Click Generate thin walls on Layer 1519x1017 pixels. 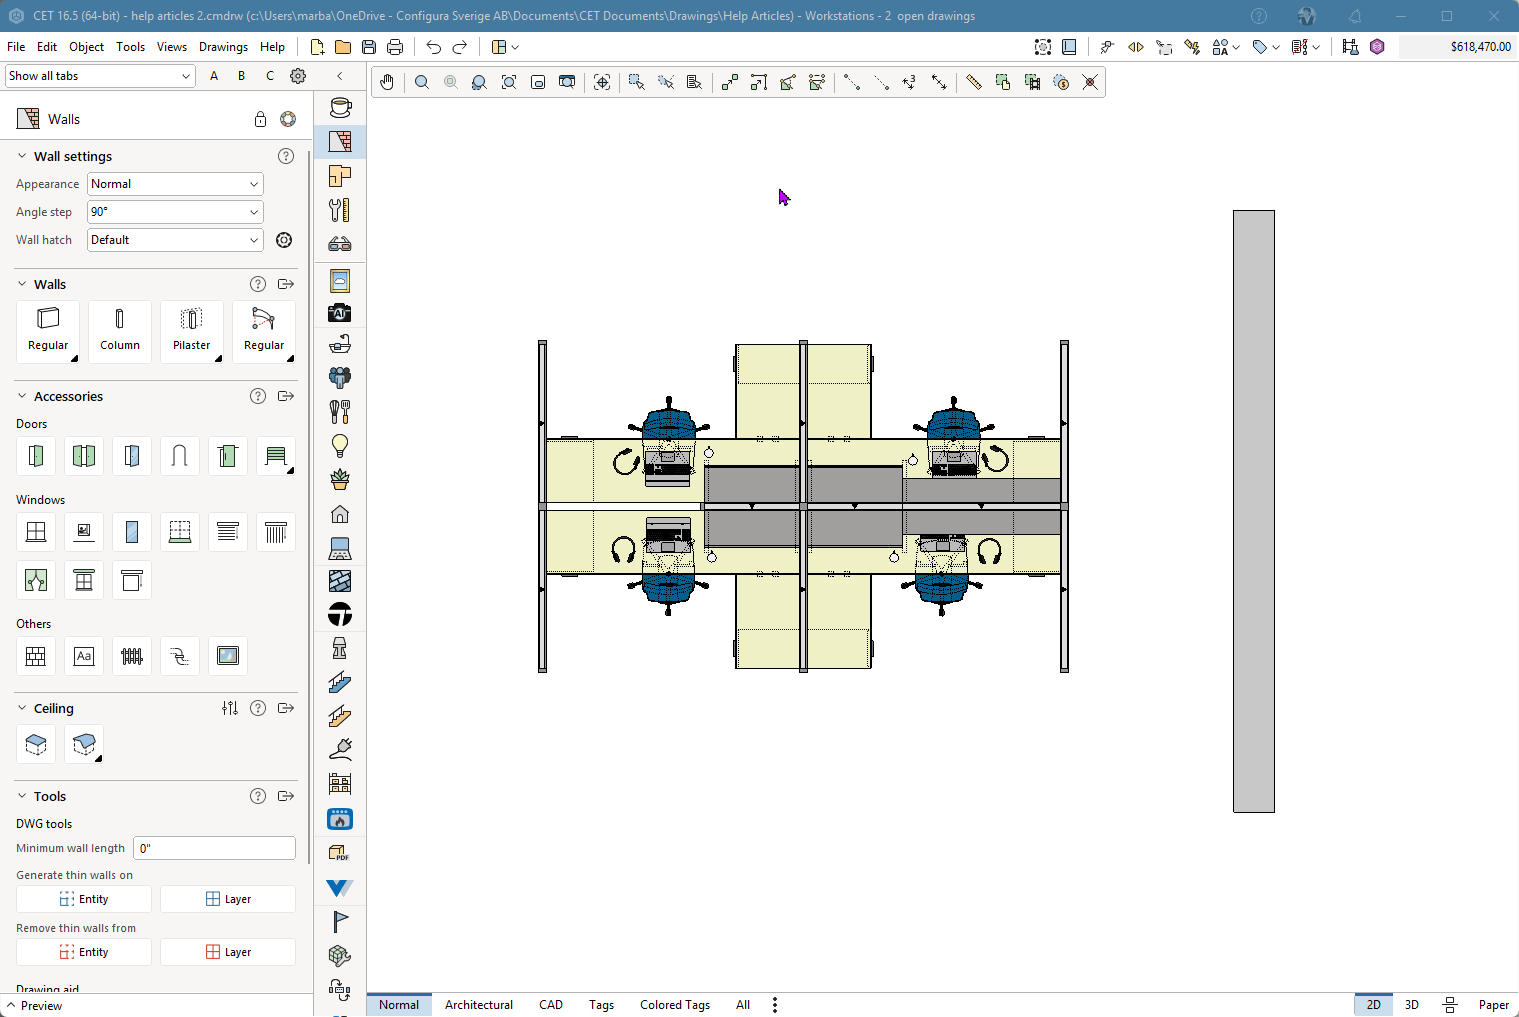[x=228, y=899]
